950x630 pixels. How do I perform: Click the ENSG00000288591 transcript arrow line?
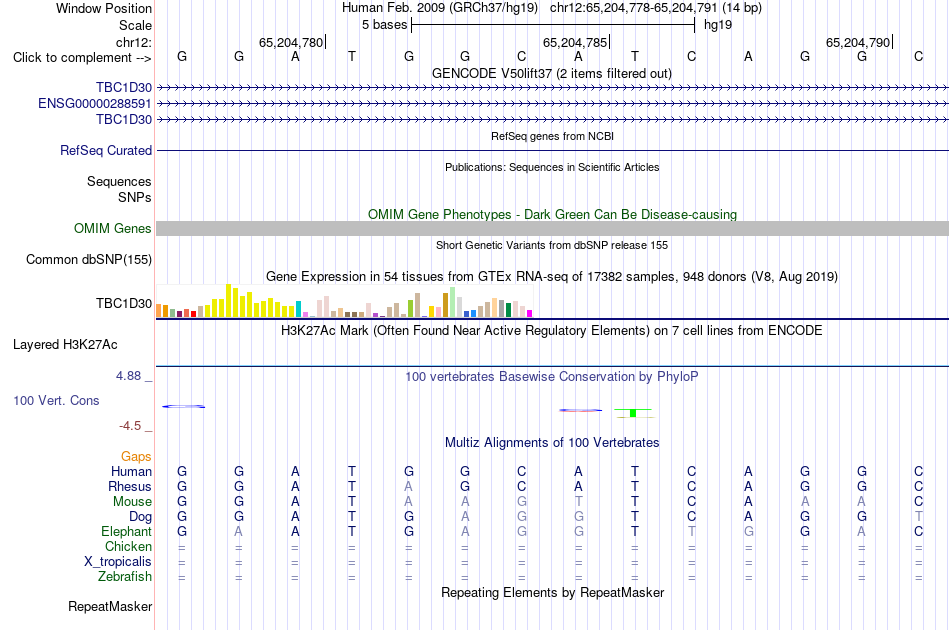click(x=552, y=104)
